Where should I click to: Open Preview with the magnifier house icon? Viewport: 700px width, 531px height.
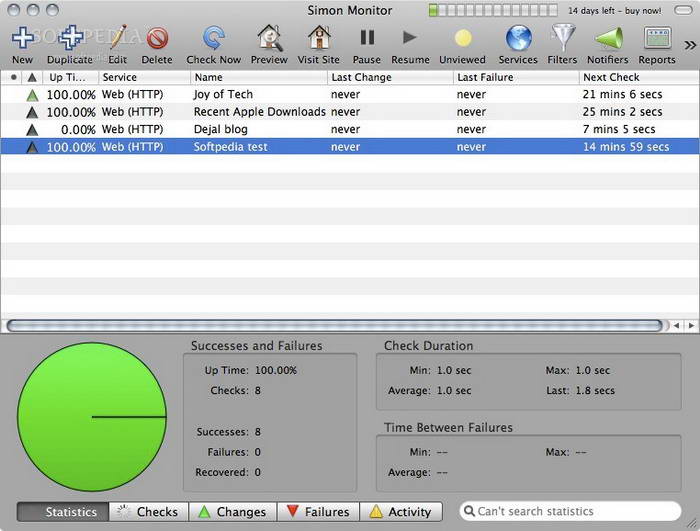(269, 38)
